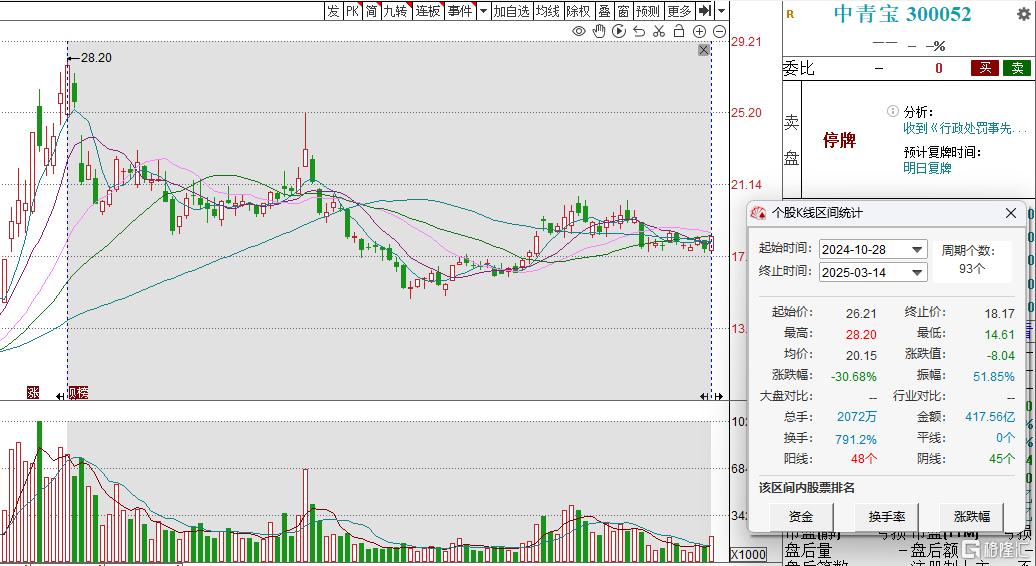Viewport: 1036px width, 566px height.
Task: Click the dialog's poker-card logo icon
Action: pos(758,213)
